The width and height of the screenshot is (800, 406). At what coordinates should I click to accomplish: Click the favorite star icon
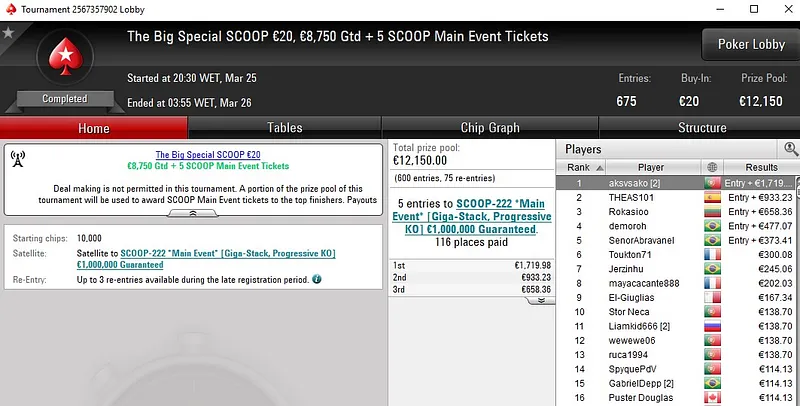pyautogui.click(x=8, y=33)
